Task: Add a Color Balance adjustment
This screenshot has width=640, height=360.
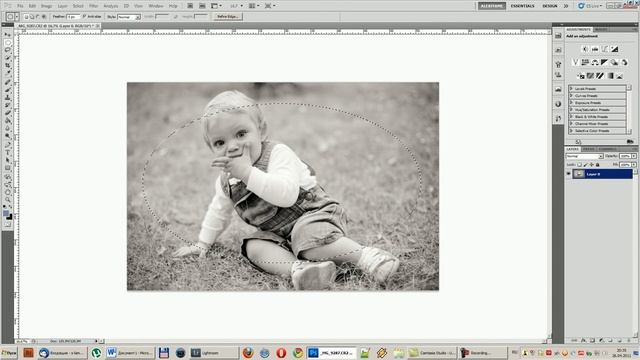Action: click(x=595, y=62)
